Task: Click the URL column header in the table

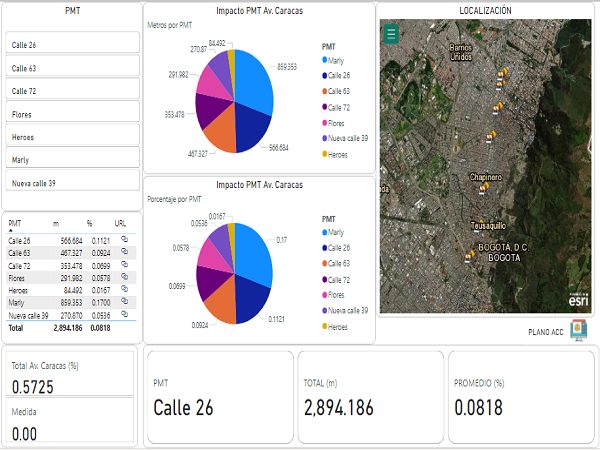Action: [x=120, y=223]
